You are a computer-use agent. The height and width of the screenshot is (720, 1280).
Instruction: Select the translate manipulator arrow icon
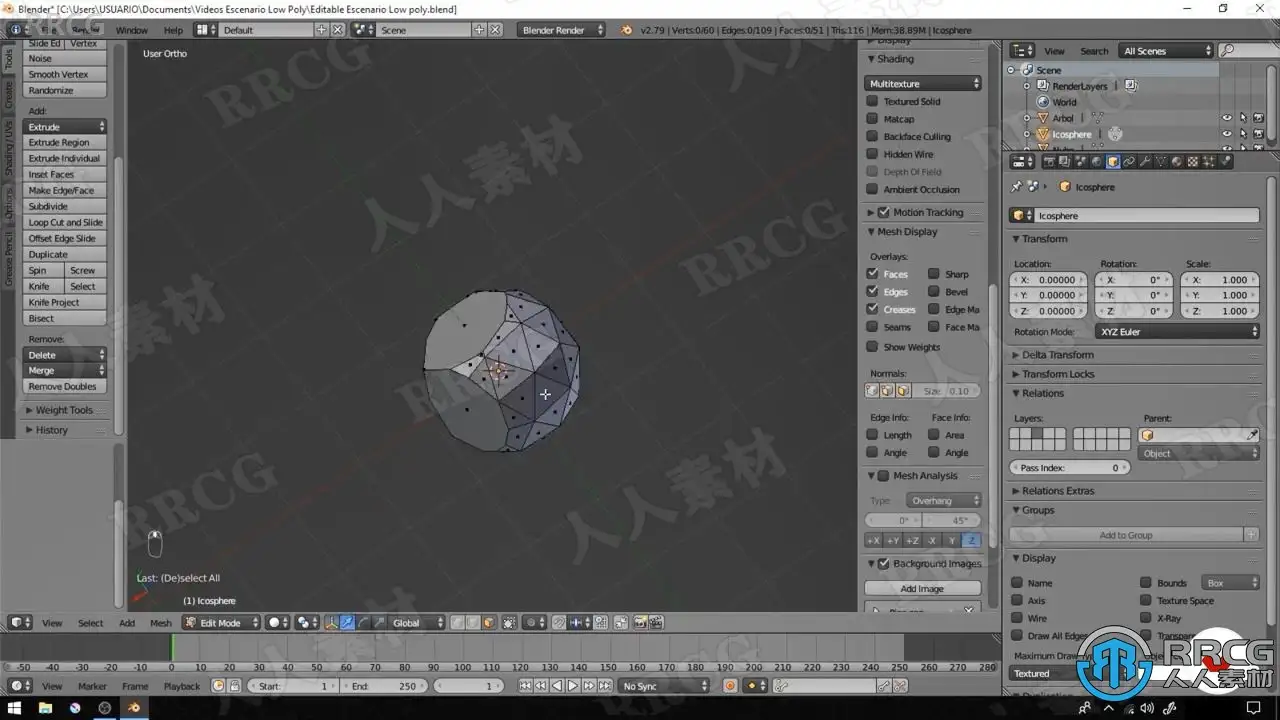[x=347, y=623]
